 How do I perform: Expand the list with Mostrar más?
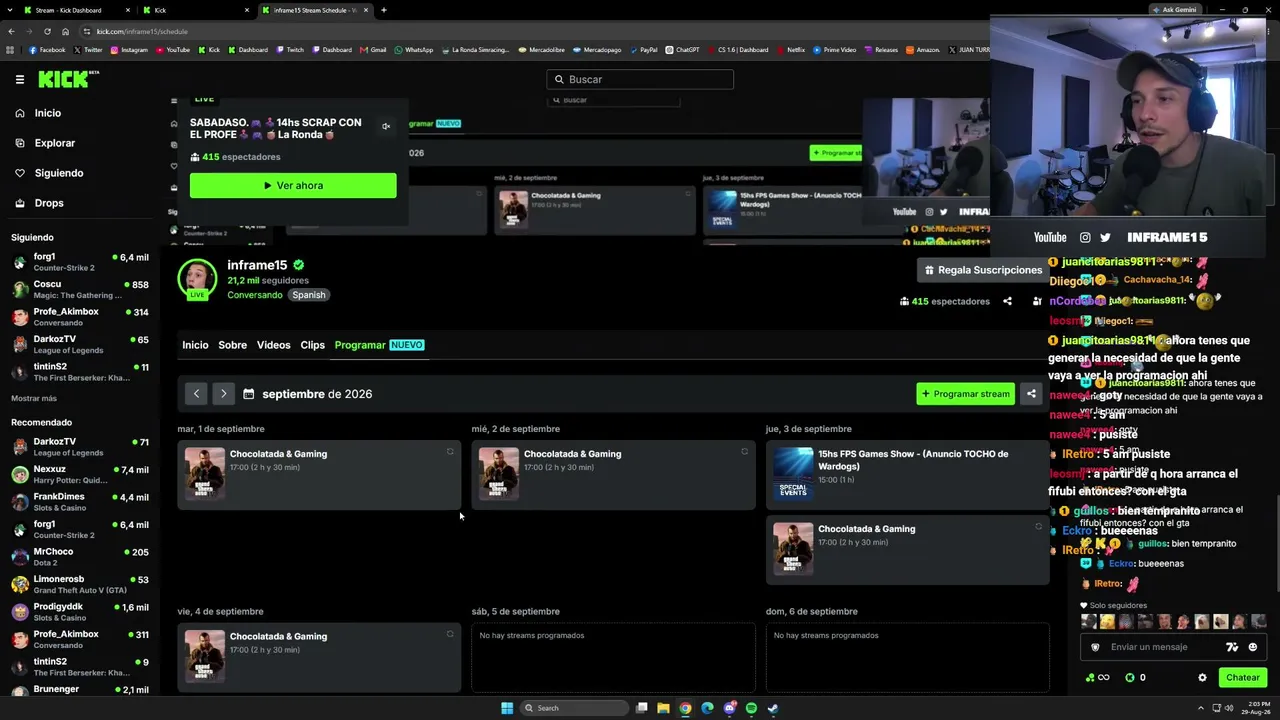(34, 398)
